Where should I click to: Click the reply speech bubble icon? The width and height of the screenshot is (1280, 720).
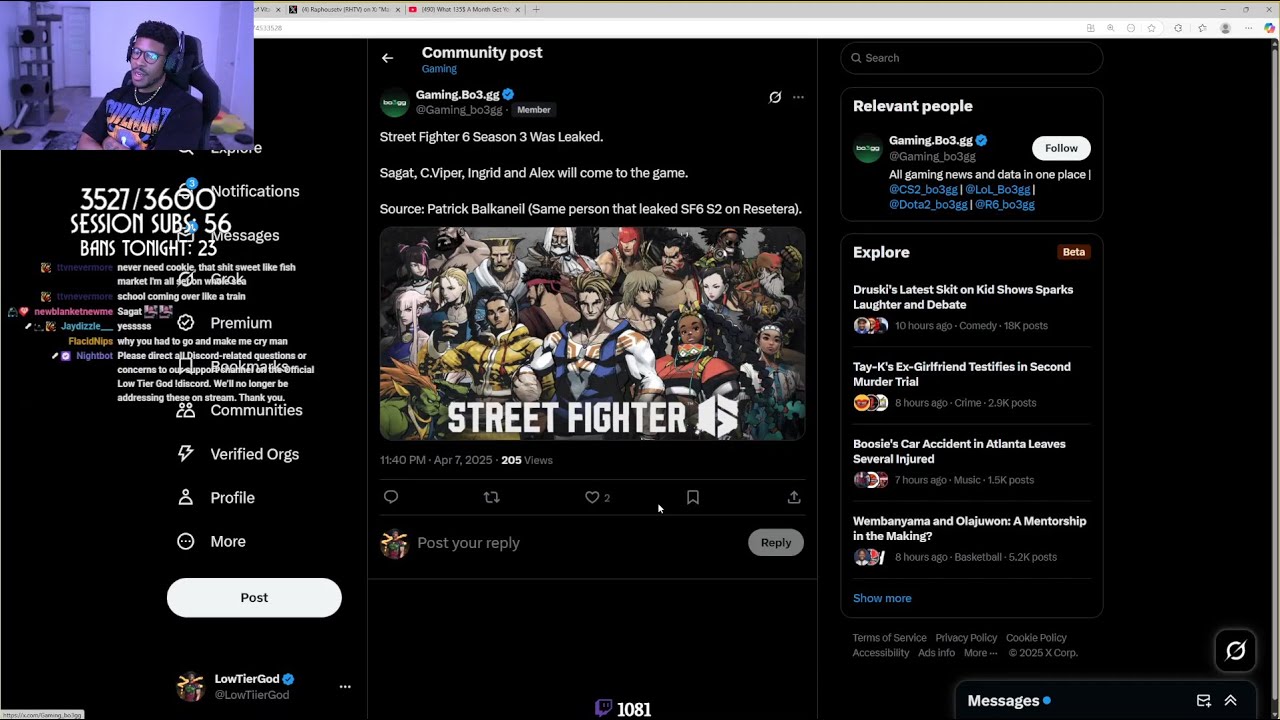[391, 497]
